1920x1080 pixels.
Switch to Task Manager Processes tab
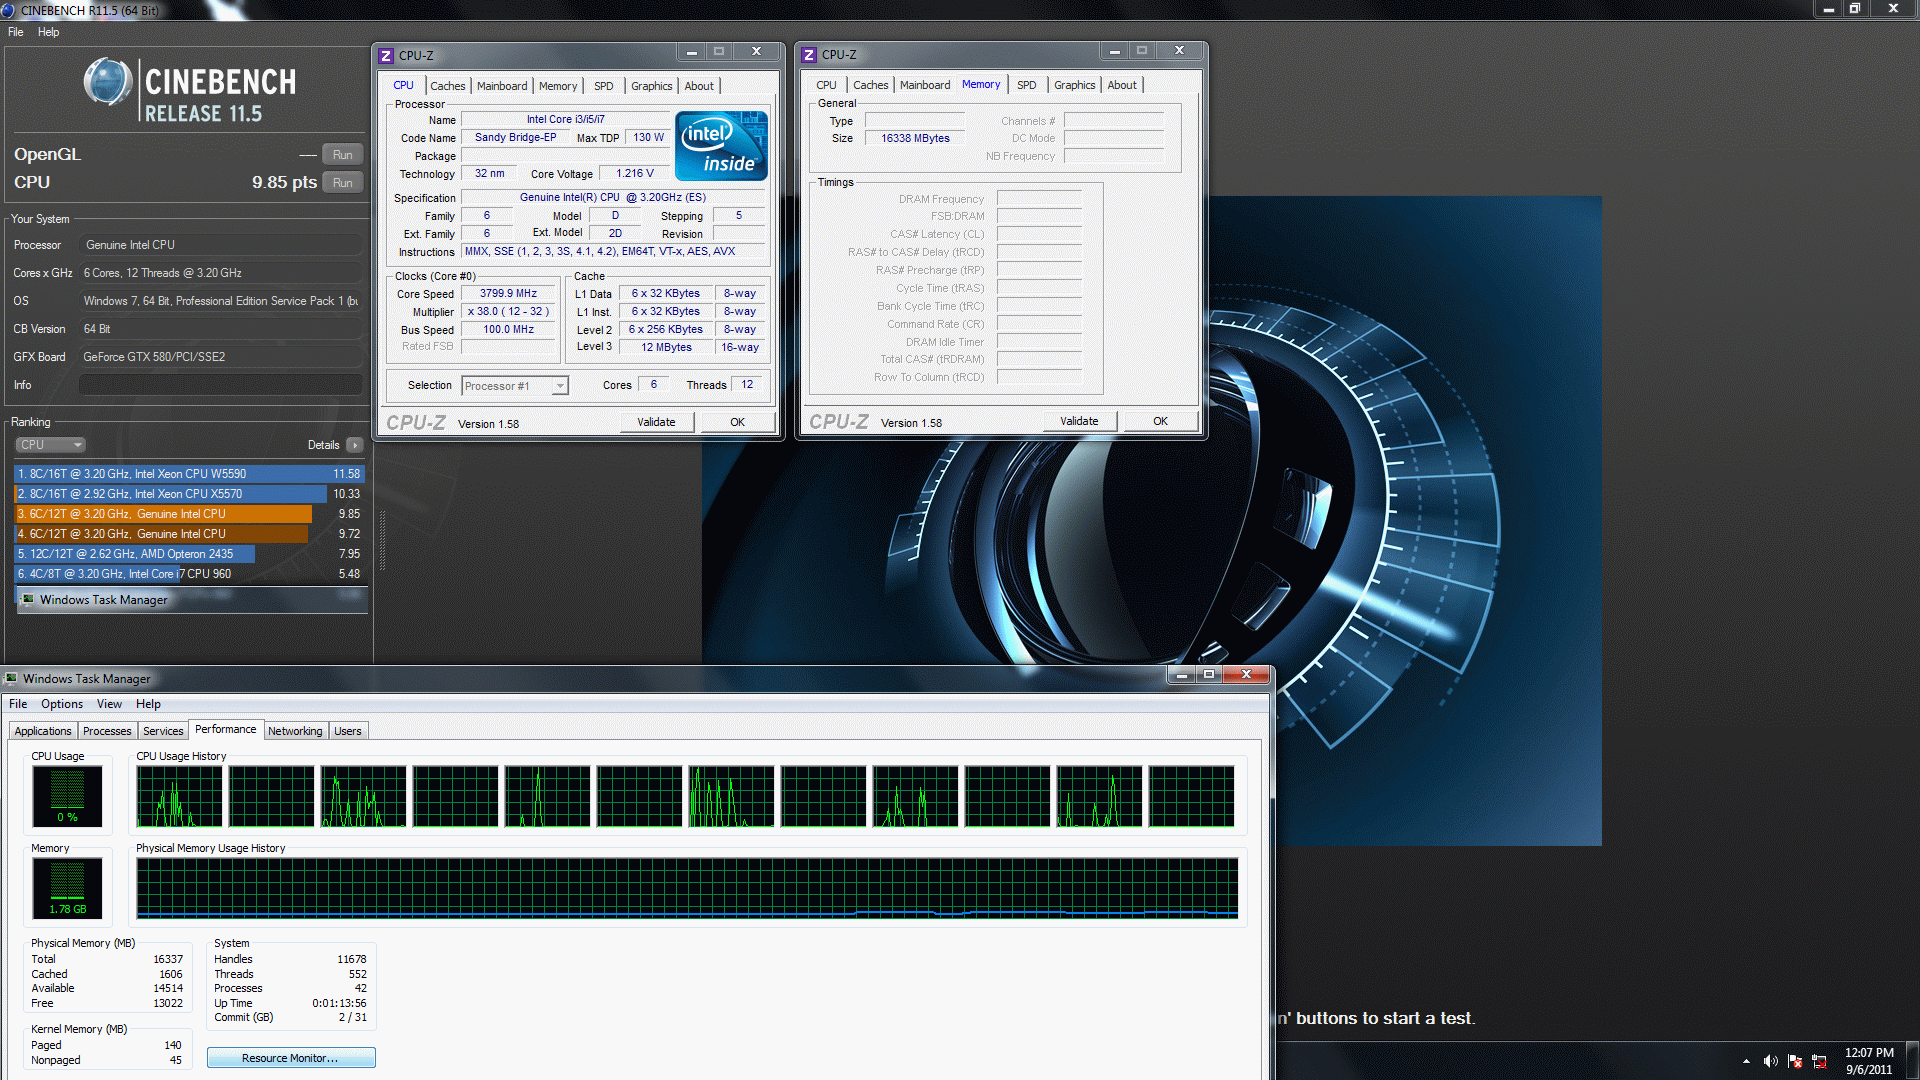(x=107, y=731)
